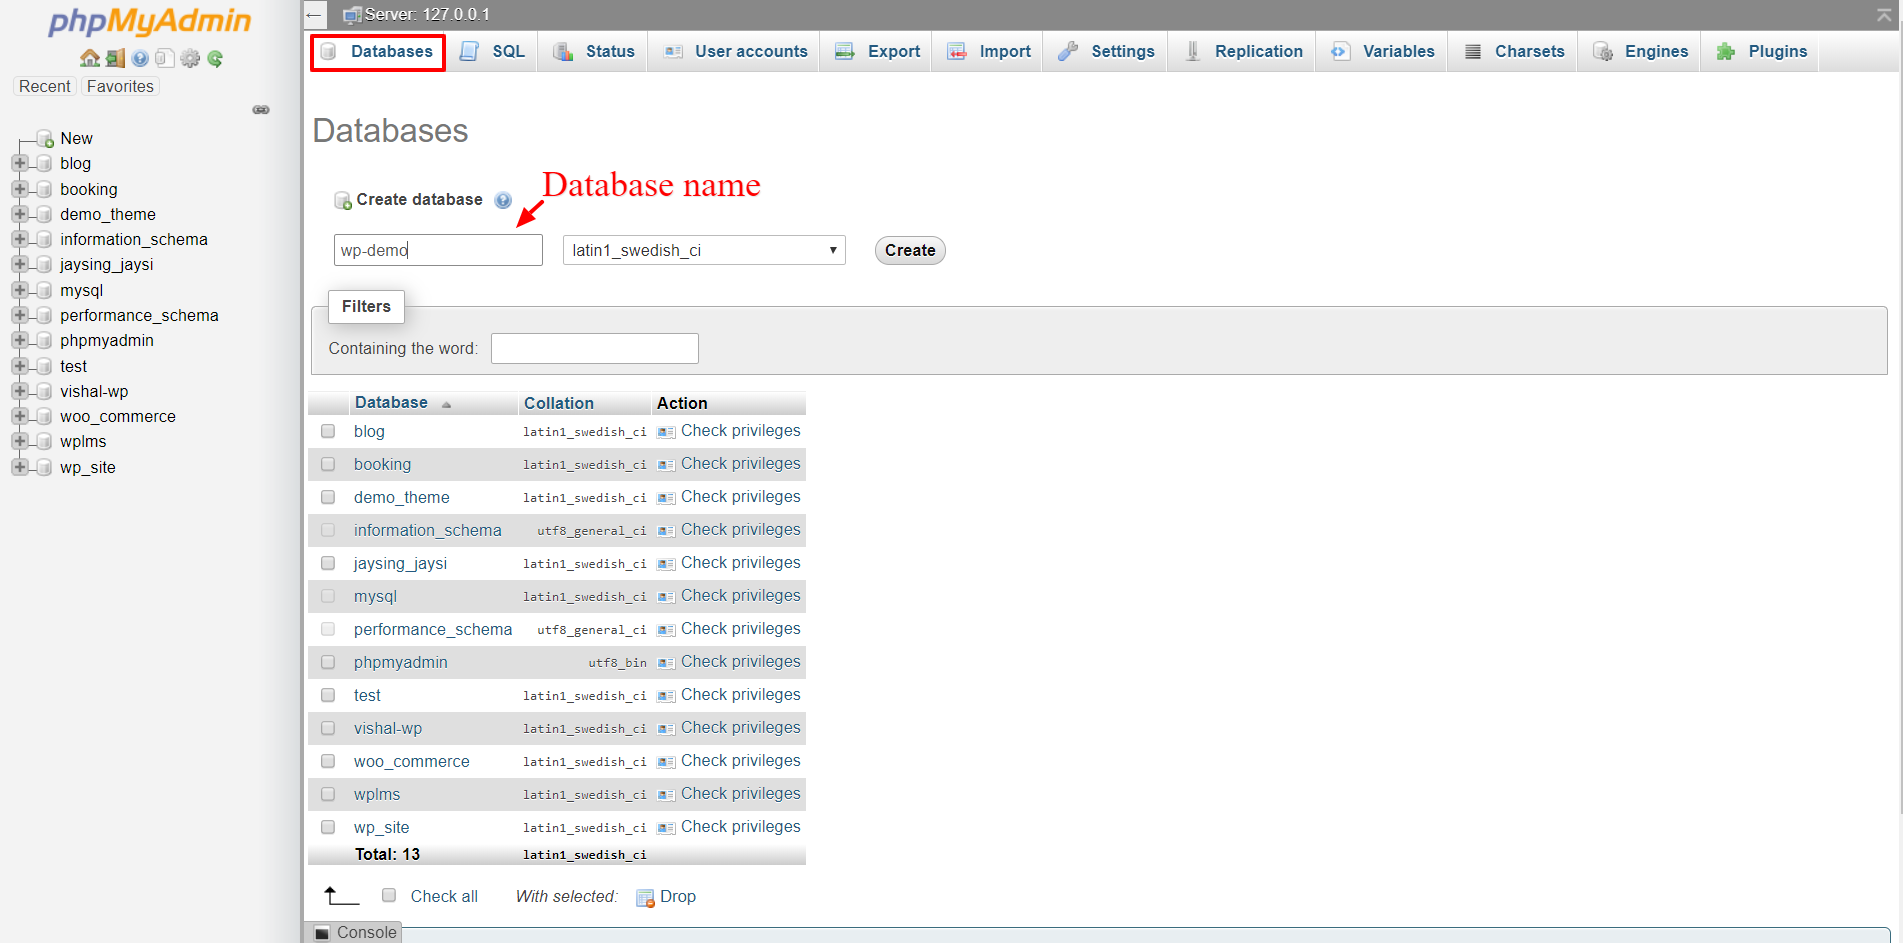The width and height of the screenshot is (1903, 943).
Task: Tick the checkbox for phpmyadmin database
Action: 328,662
